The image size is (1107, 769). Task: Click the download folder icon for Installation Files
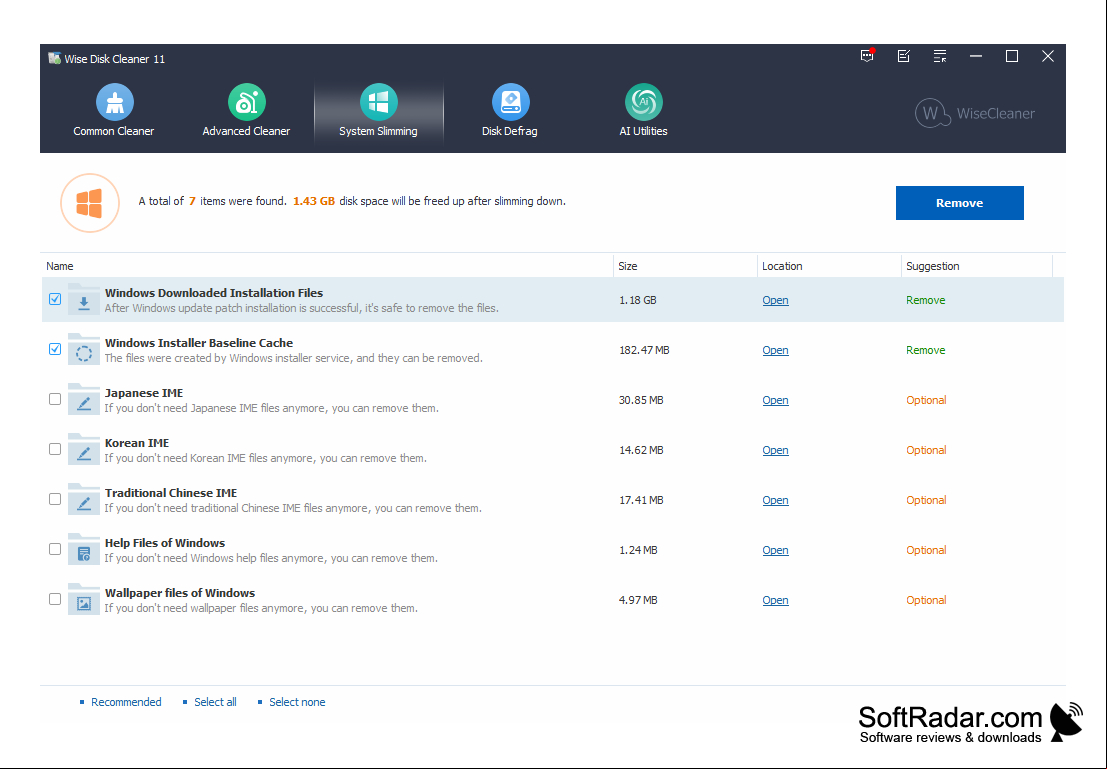coord(83,299)
